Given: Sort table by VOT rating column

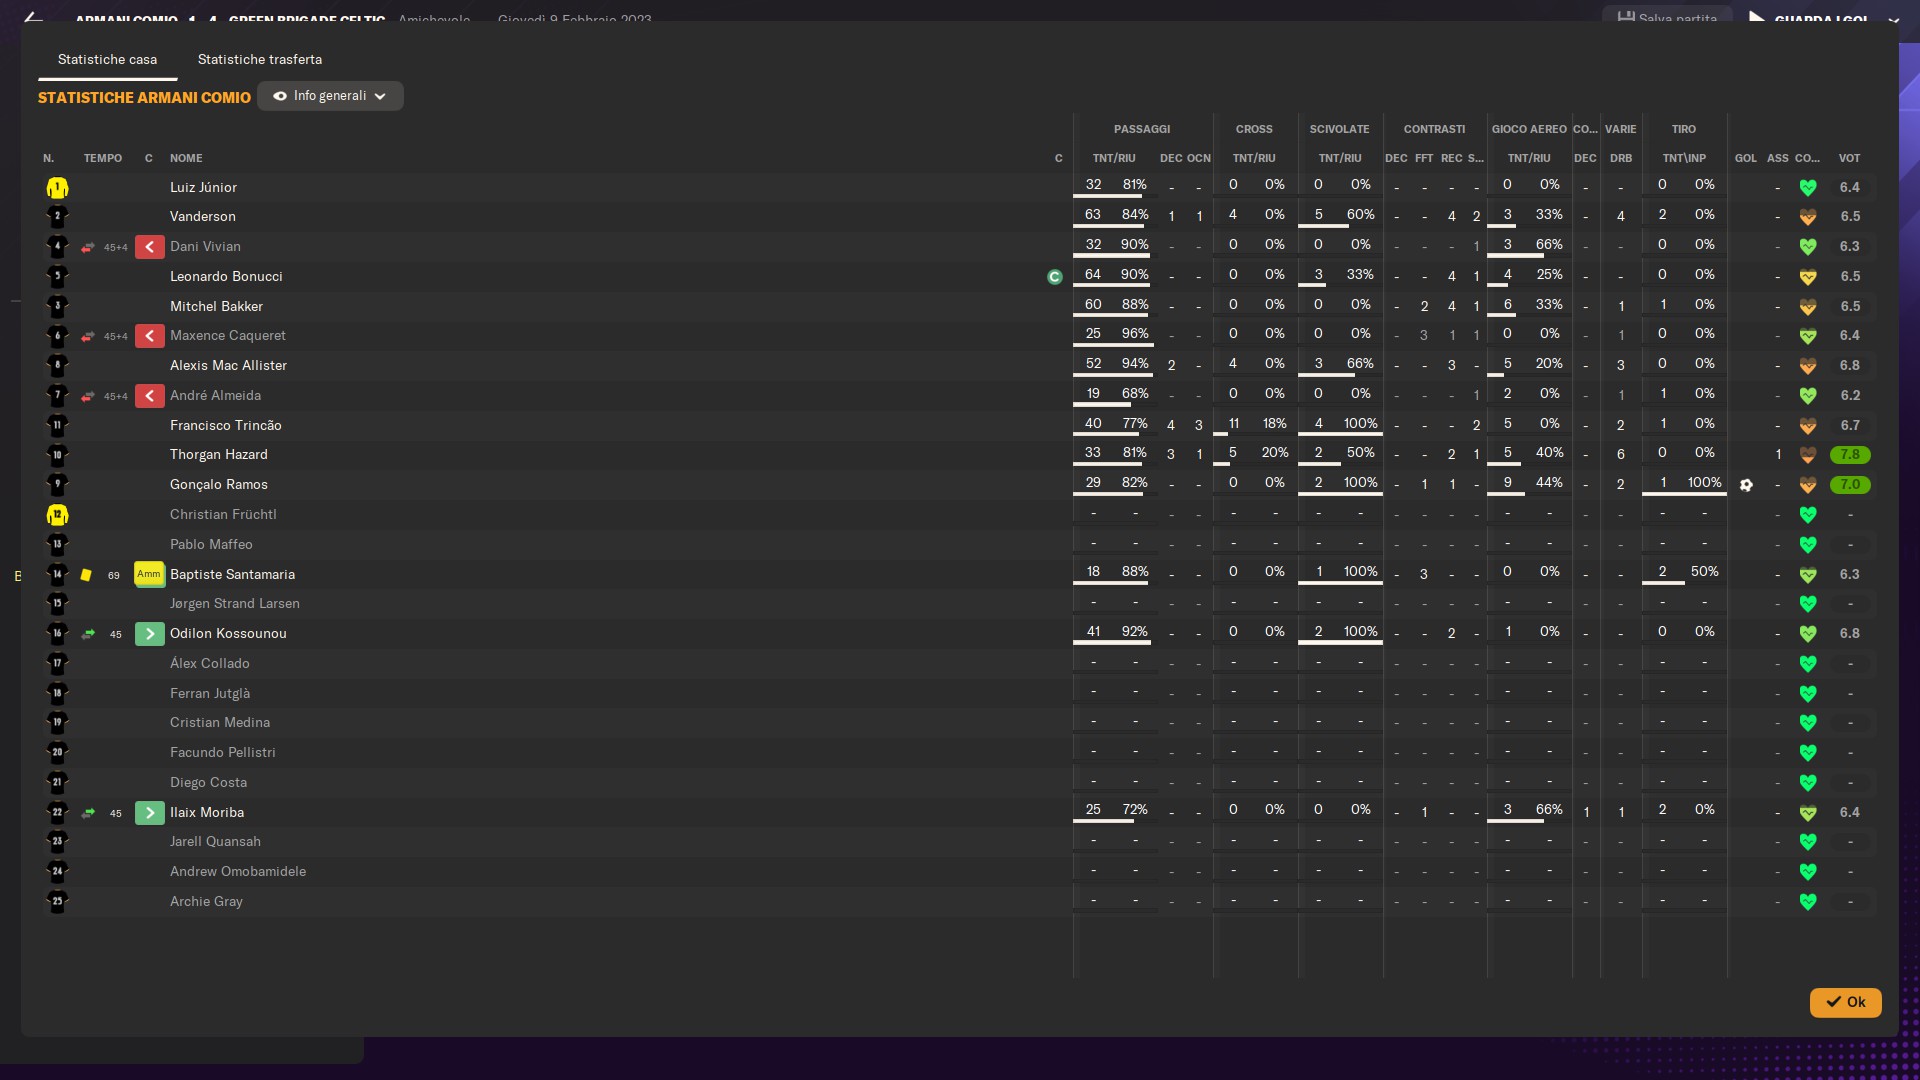Looking at the screenshot, I should tap(1849, 158).
